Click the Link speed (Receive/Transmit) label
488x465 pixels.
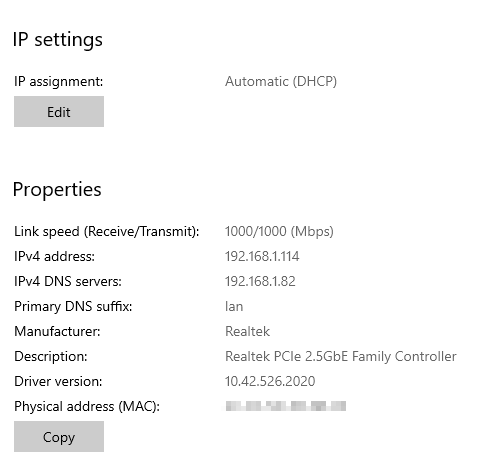(x=106, y=231)
